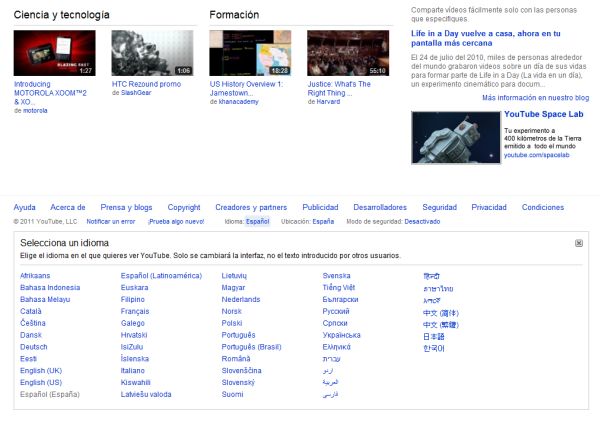Pick Português (Brasil) language option
This screenshot has width=600, height=423.
(251, 347)
